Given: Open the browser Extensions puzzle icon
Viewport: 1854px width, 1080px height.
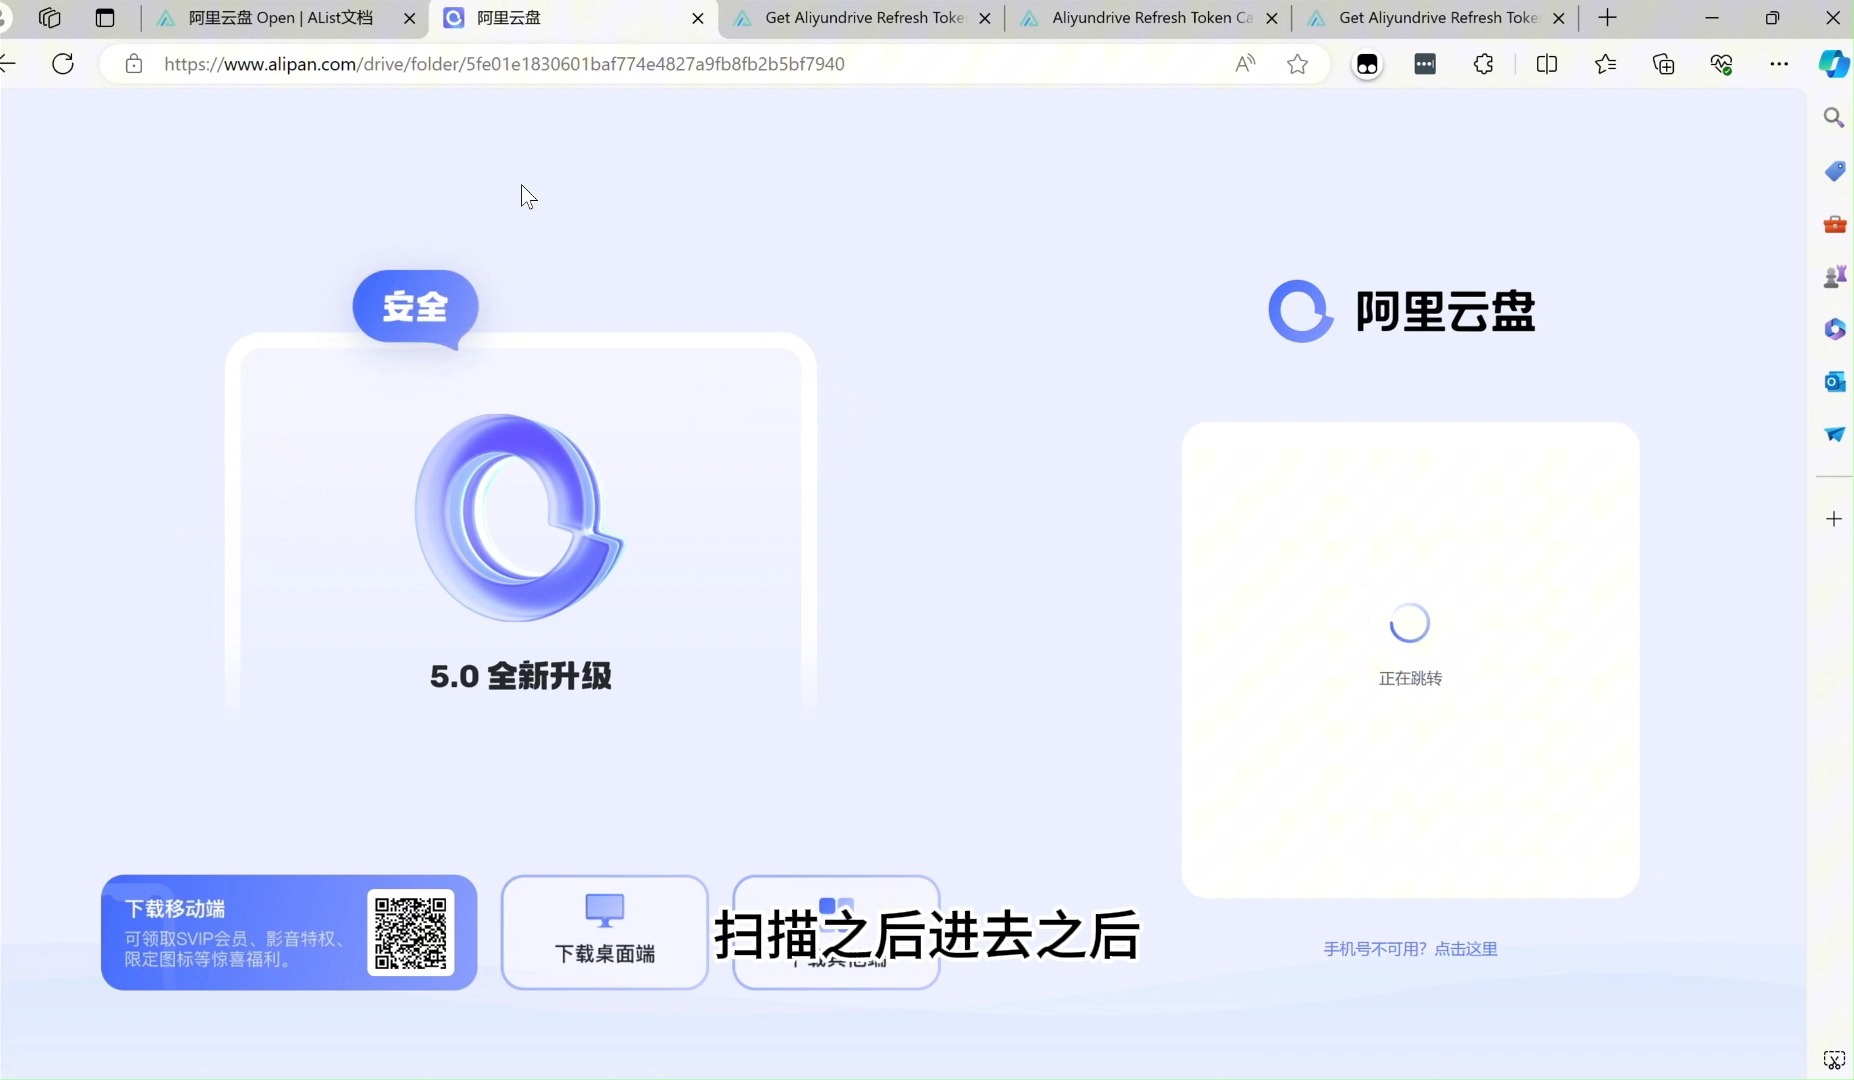Looking at the screenshot, I should [1484, 64].
